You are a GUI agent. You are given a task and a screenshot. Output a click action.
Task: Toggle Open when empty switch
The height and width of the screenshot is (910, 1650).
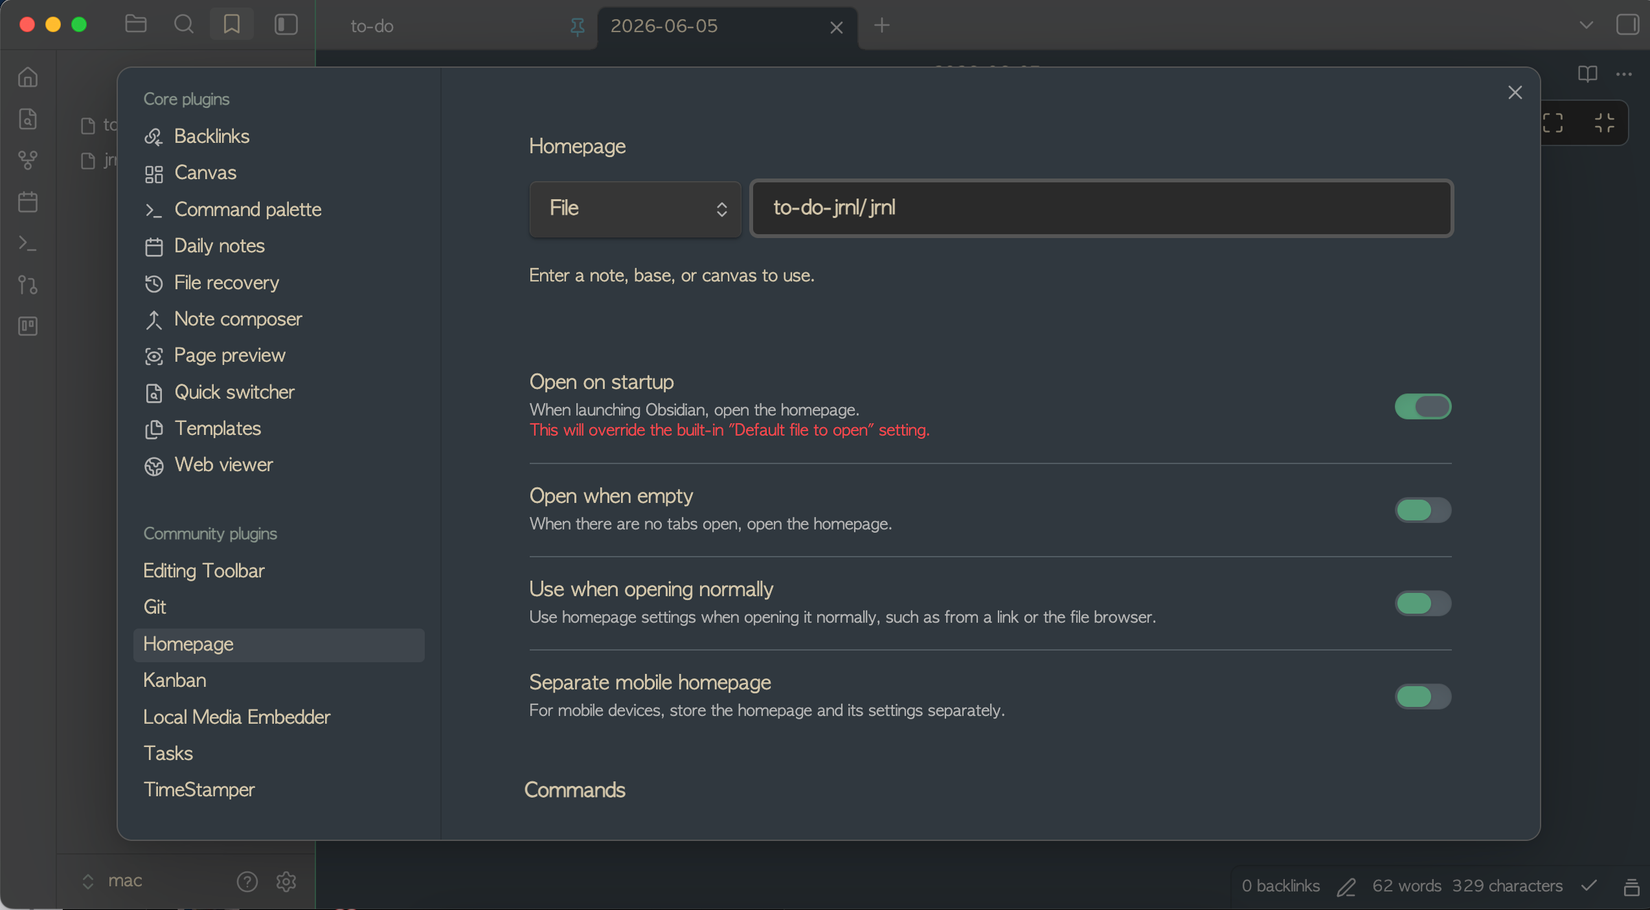click(x=1423, y=510)
